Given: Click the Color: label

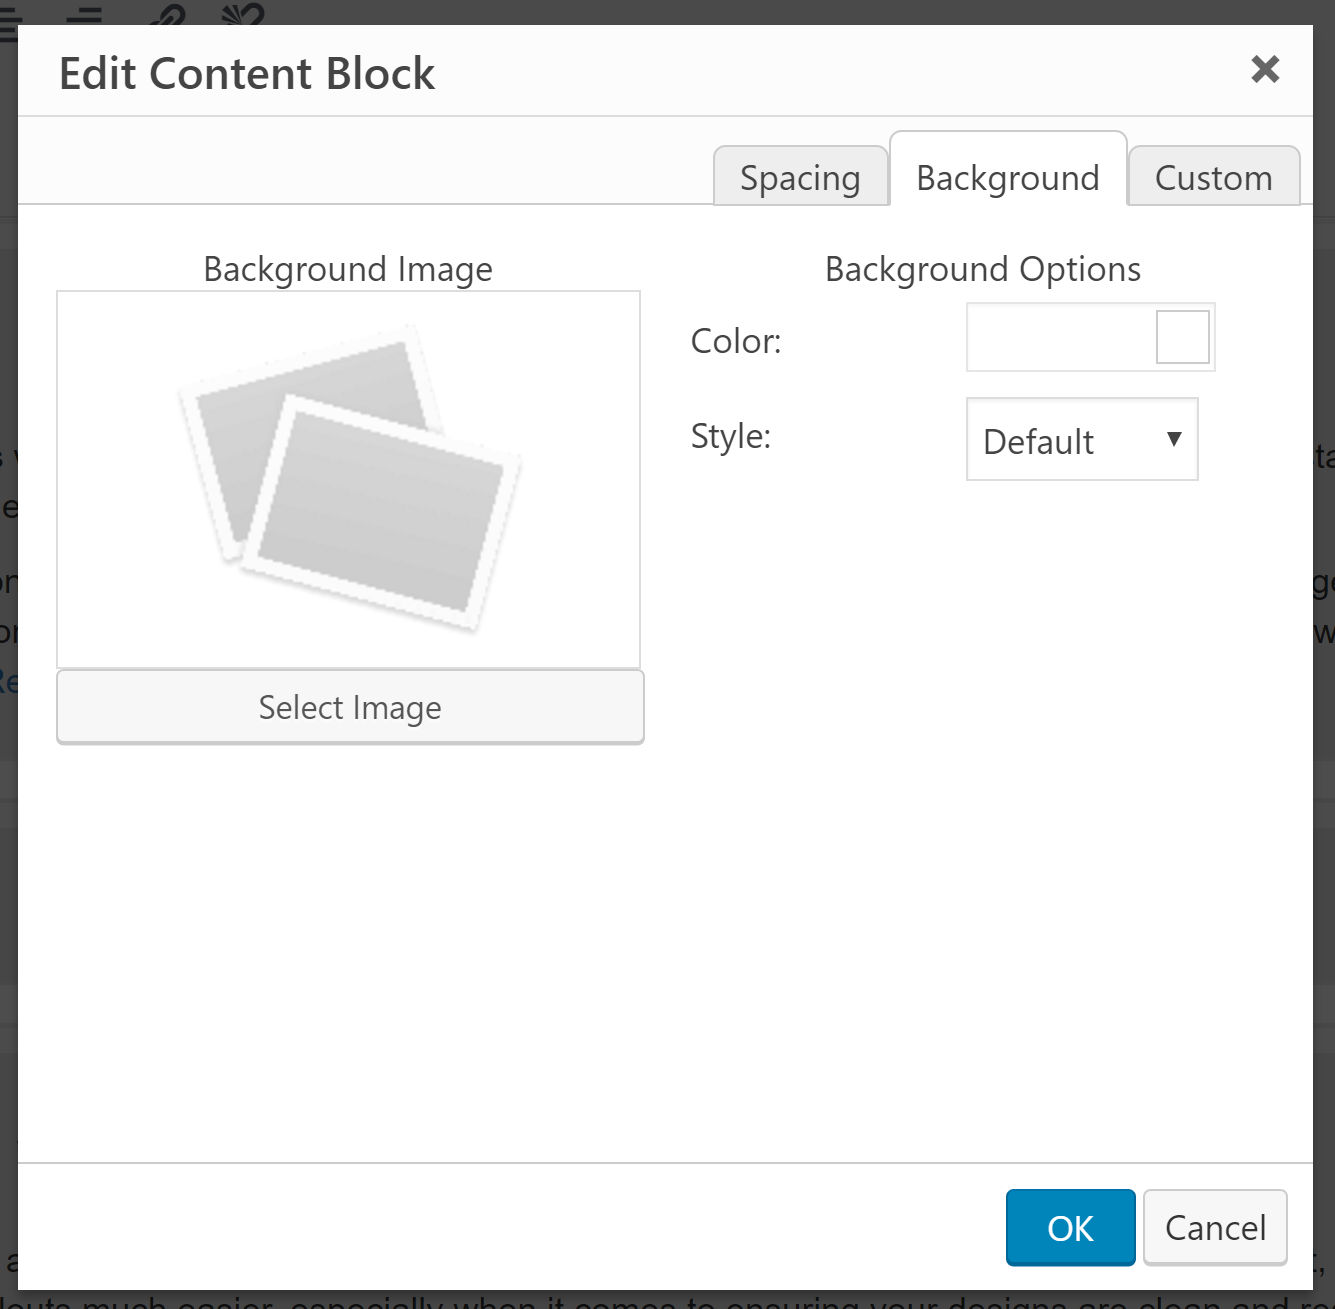Looking at the screenshot, I should 736,341.
